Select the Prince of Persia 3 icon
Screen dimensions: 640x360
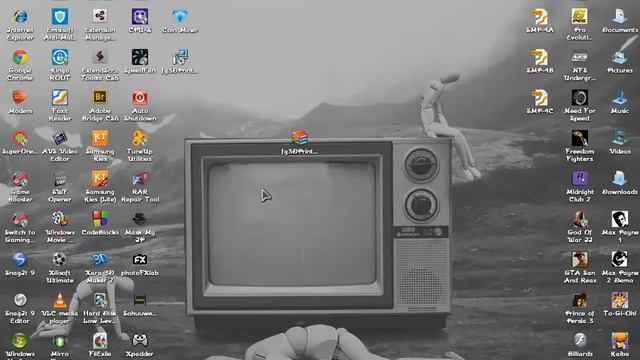[x=580, y=300]
